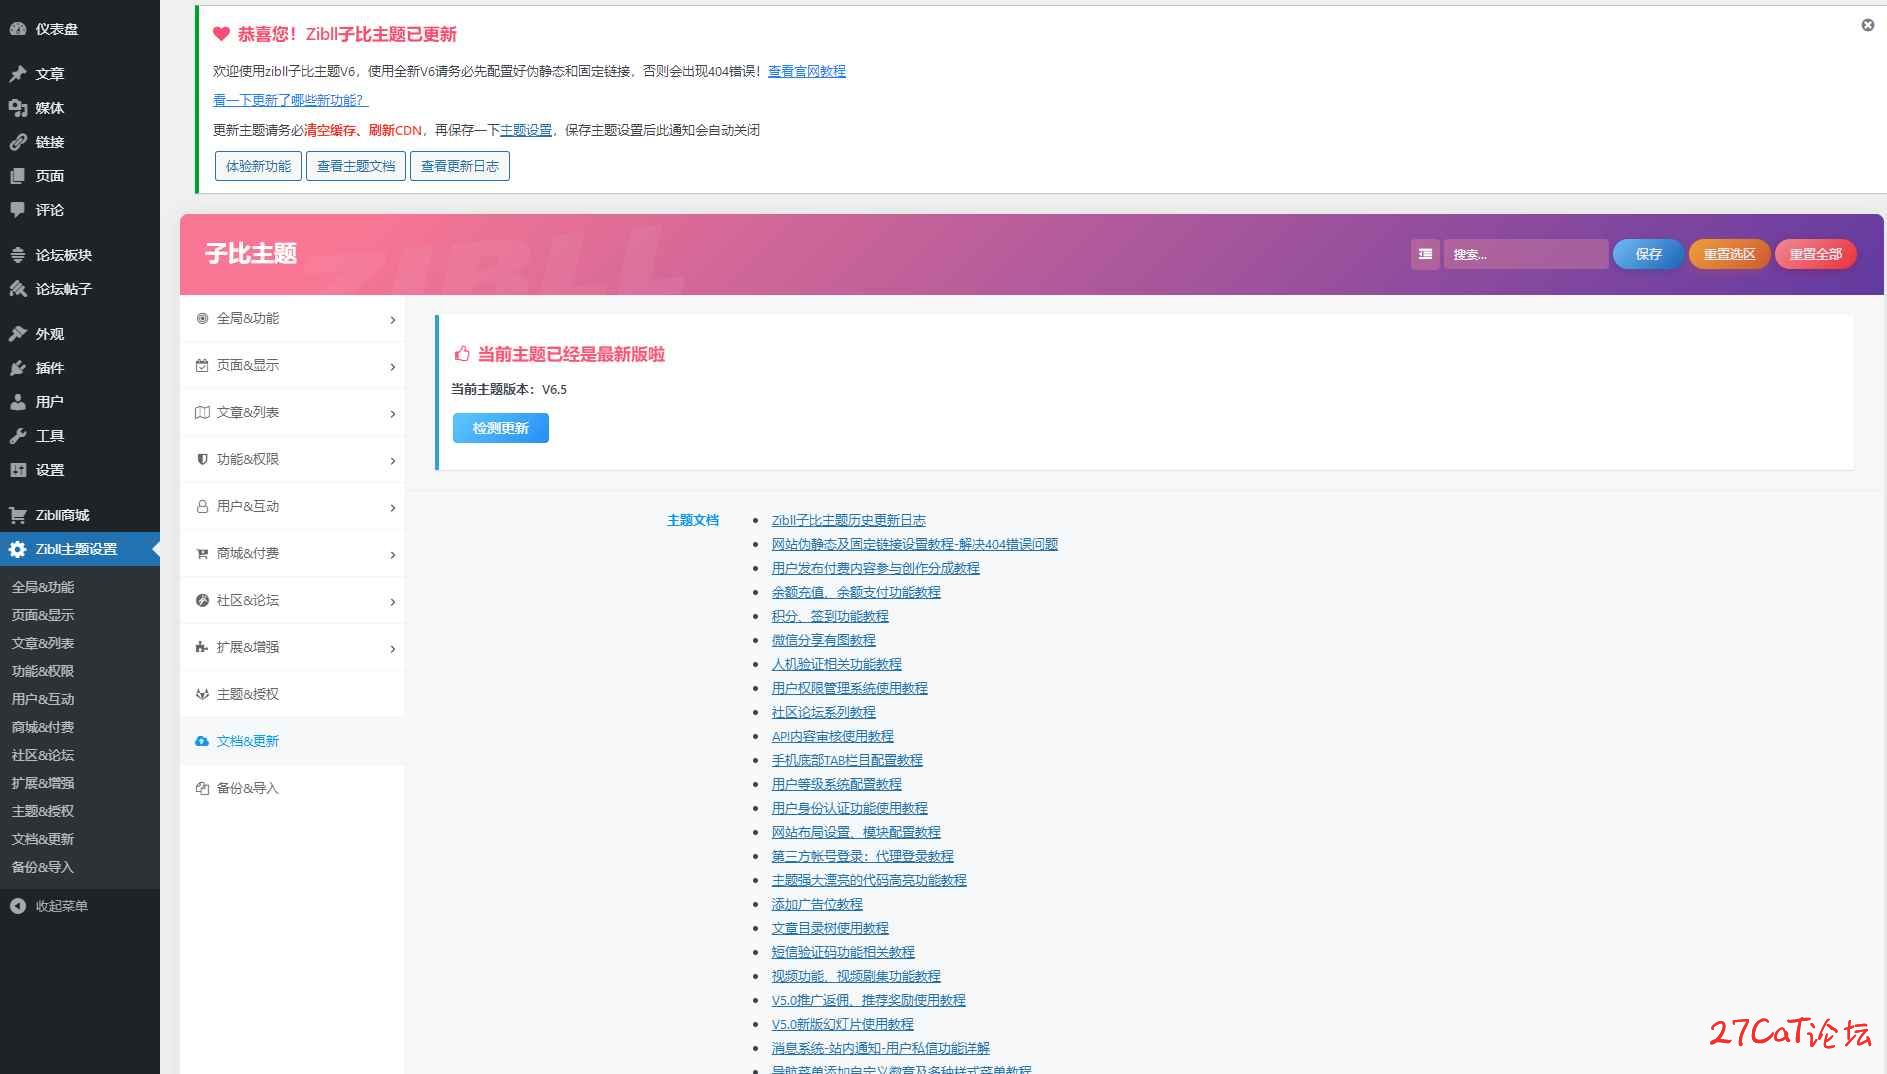Image resolution: width=1887 pixels, height=1074 pixels.
Task: Expand the 社区&论坛 section chevron
Action: click(x=392, y=602)
